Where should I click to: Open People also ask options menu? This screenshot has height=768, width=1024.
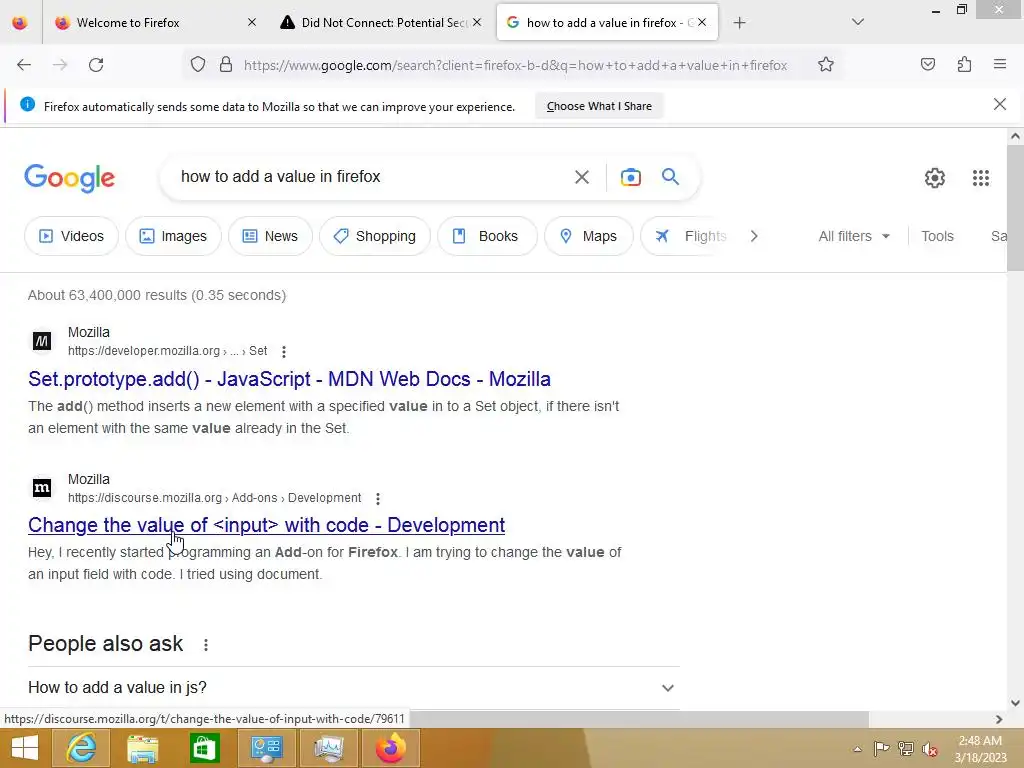(206, 645)
